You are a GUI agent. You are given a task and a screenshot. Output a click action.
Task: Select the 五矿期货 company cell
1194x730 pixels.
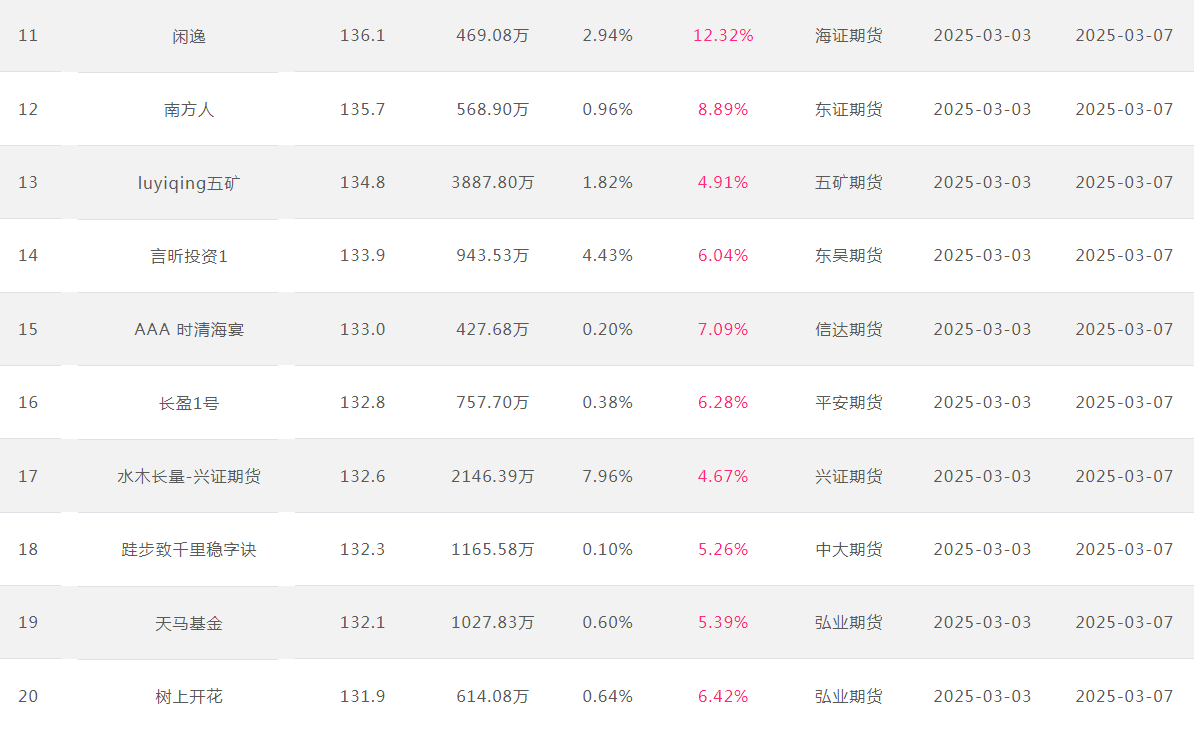[848, 183]
